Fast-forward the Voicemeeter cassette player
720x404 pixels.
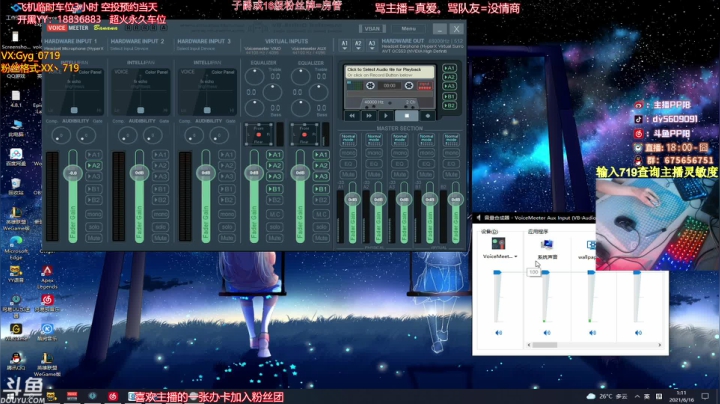pyautogui.click(x=369, y=116)
